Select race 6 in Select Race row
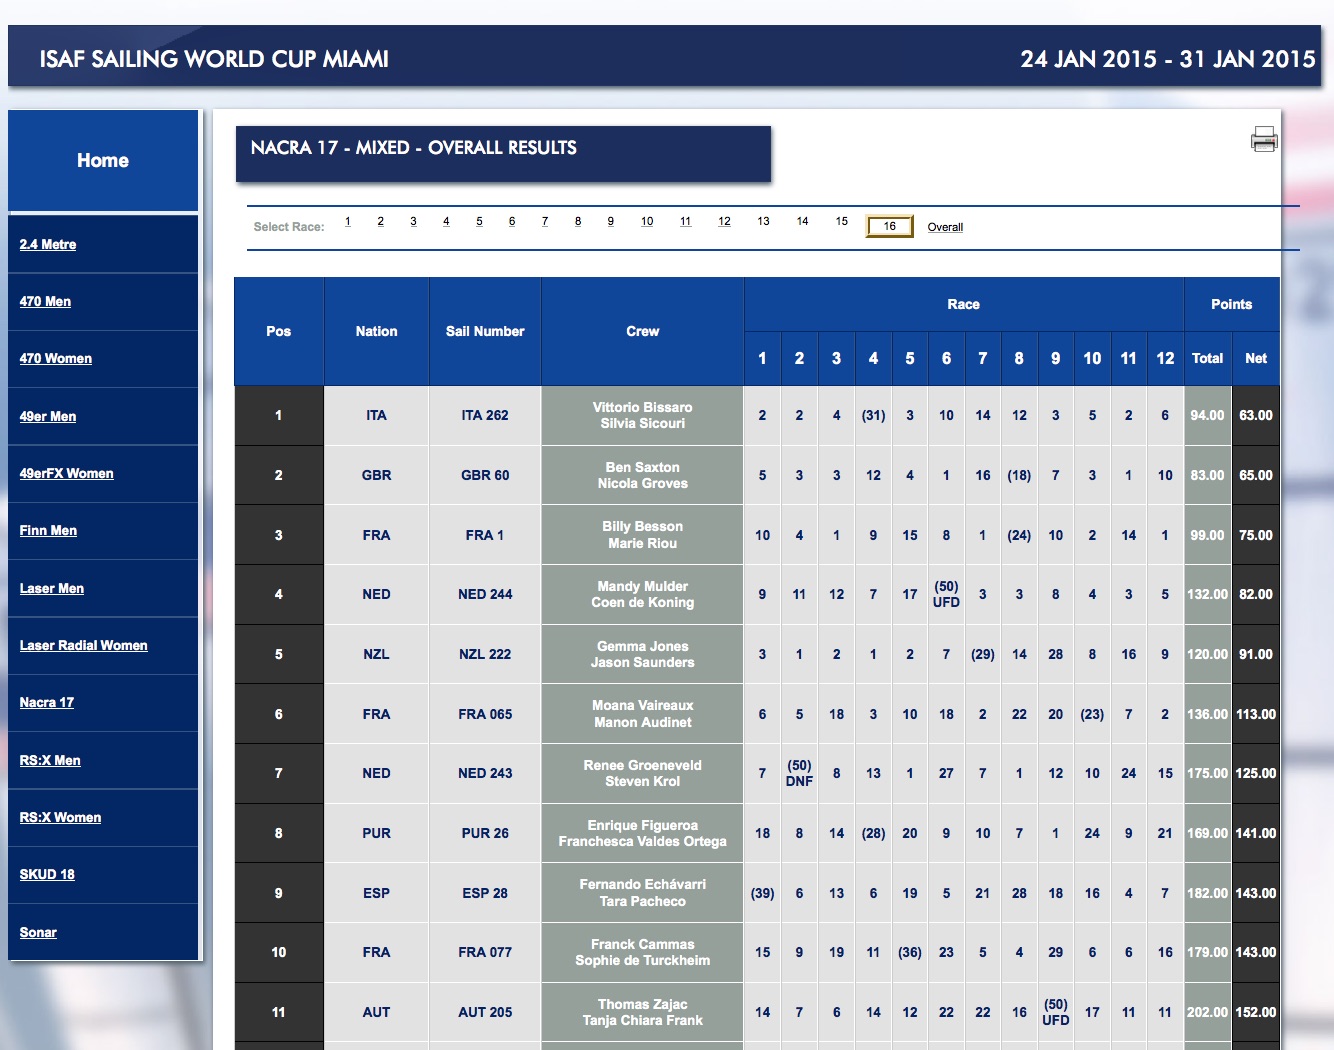 click(x=512, y=221)
